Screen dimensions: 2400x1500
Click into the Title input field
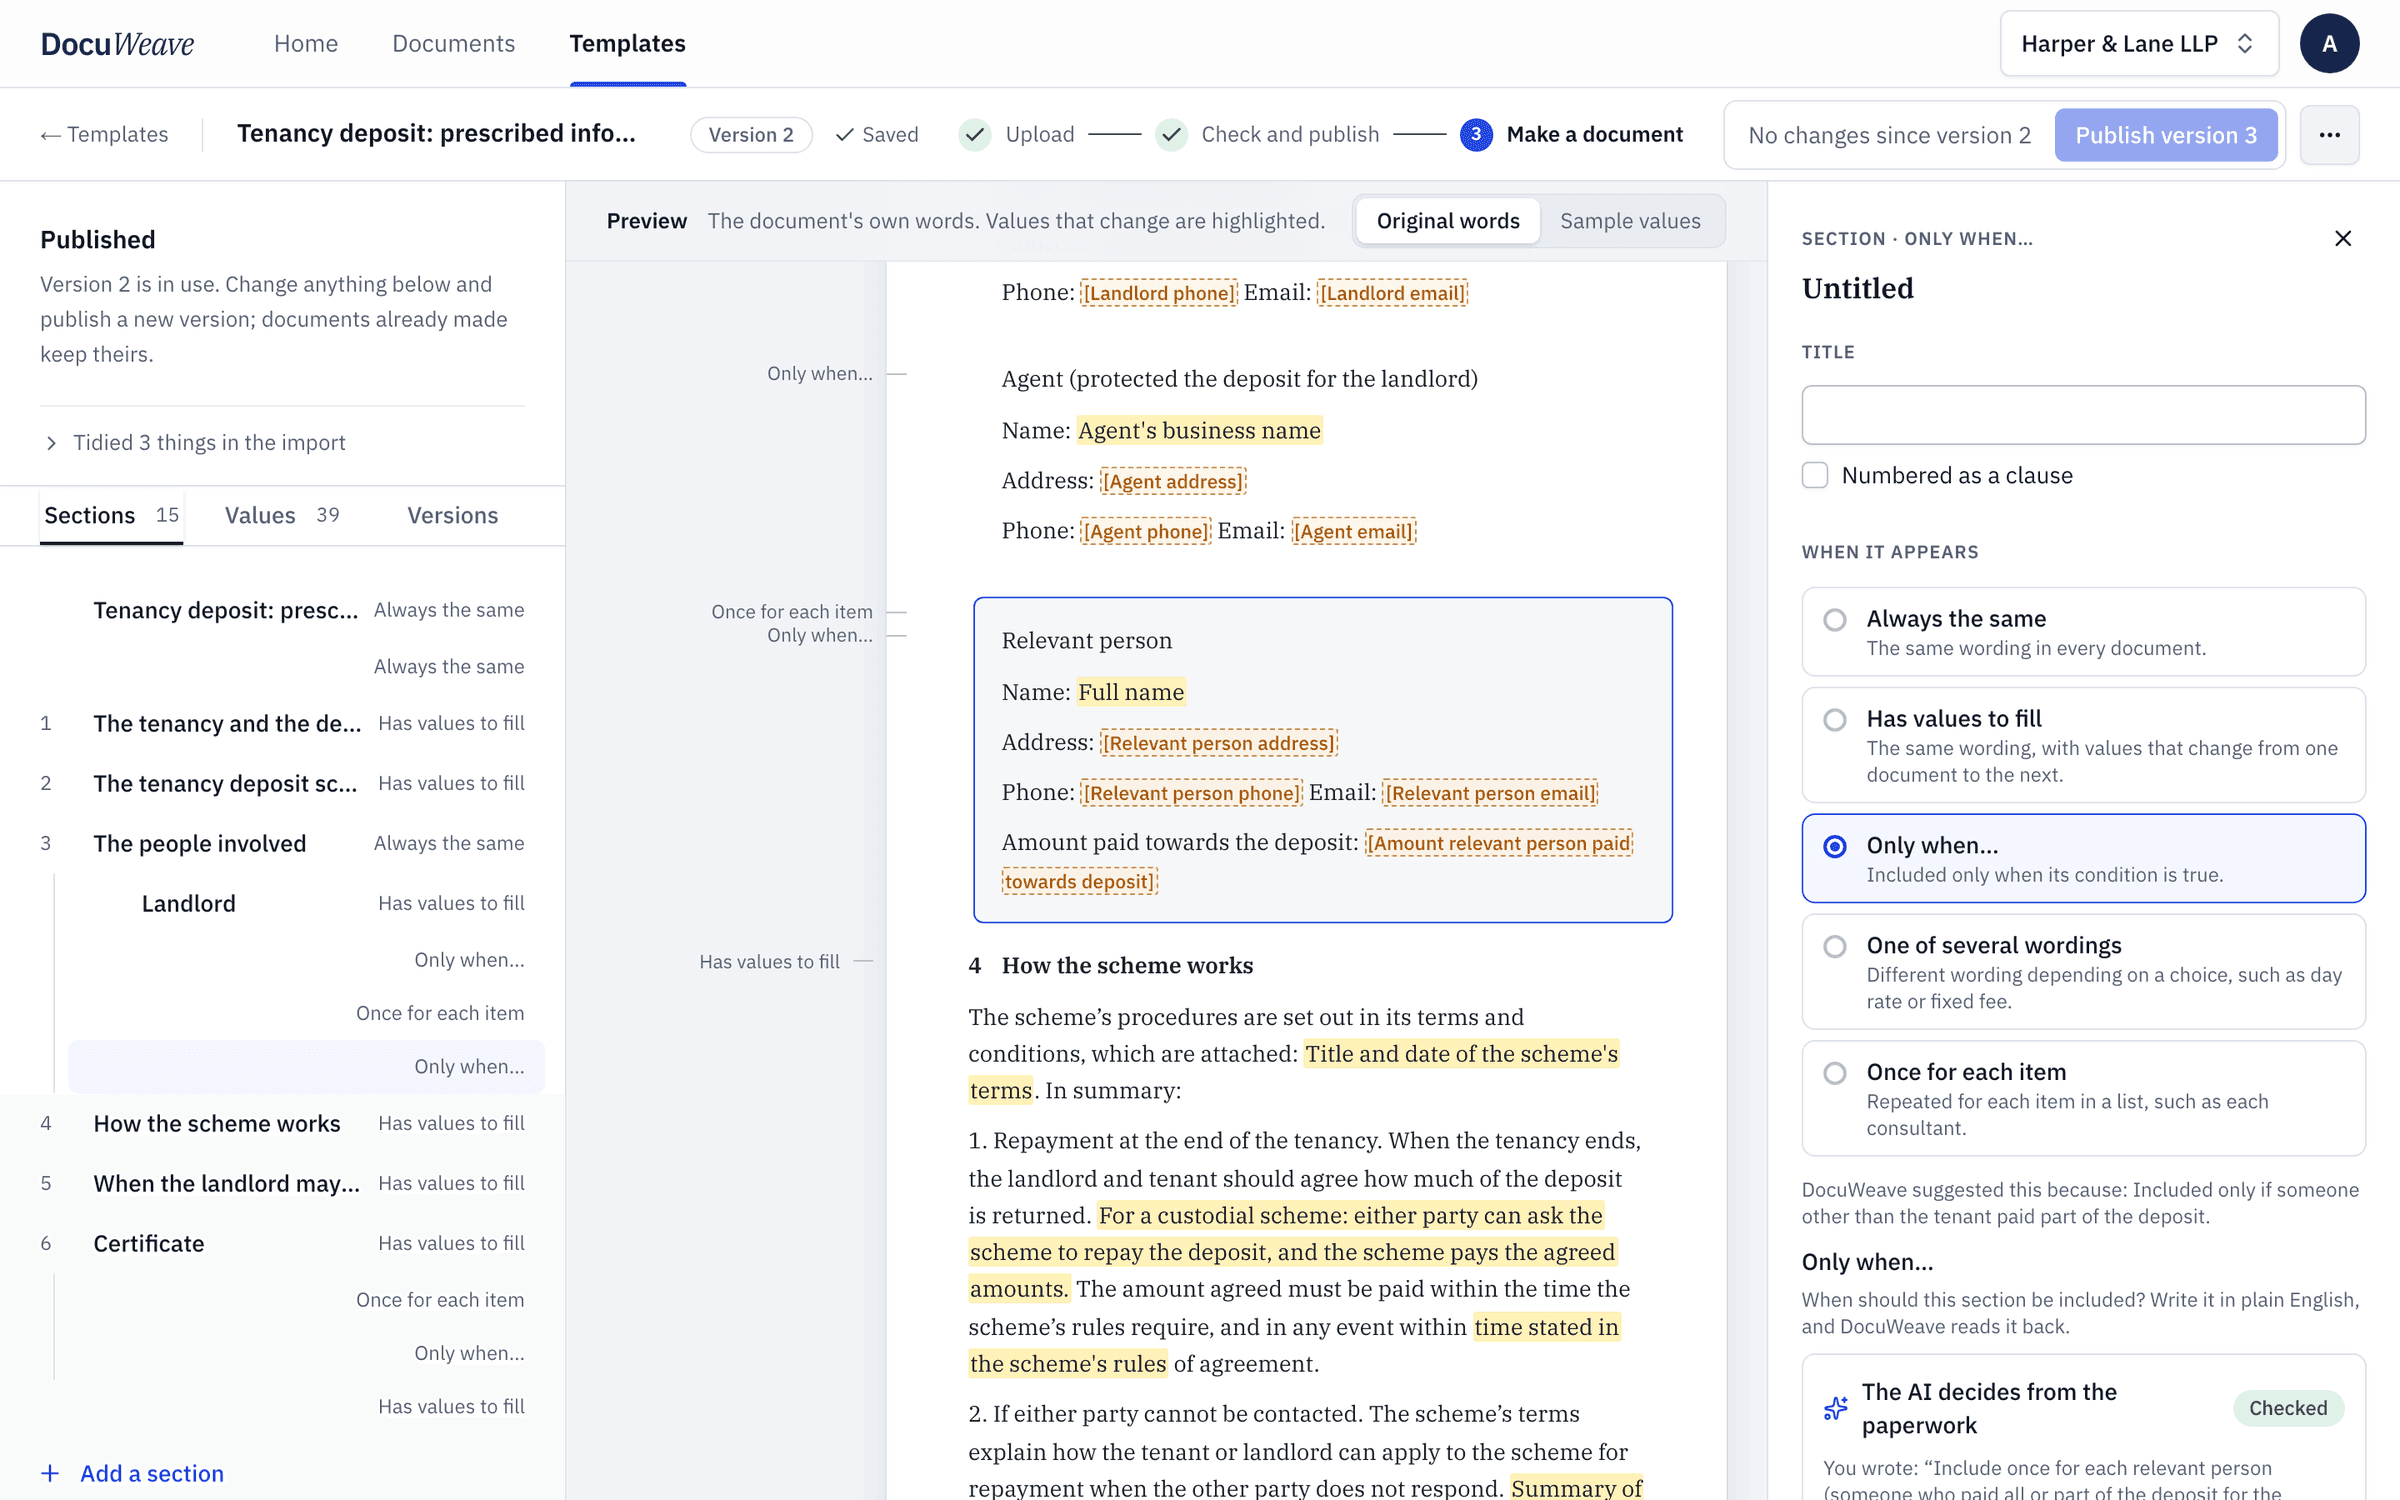pos(2083,415)
